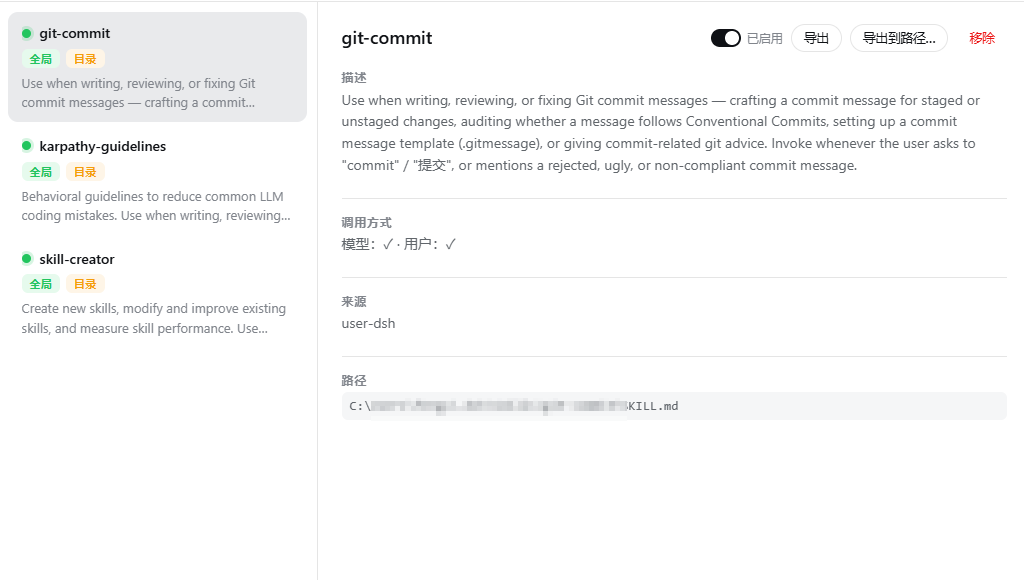Toggle the git-commit enabled switch off
The height and width of the screenshot is (580, 1024).
click(726, 39)
